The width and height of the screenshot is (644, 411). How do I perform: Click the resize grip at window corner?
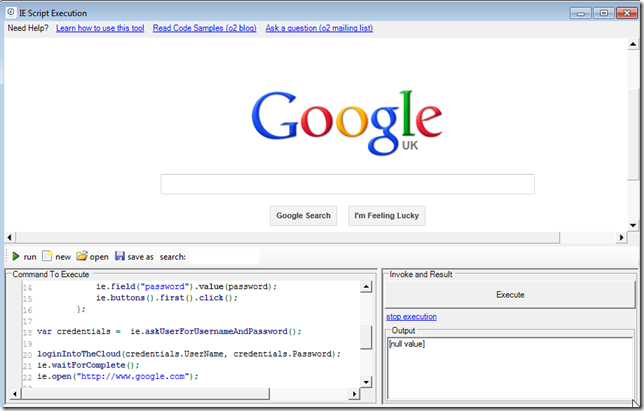(635, 403)
